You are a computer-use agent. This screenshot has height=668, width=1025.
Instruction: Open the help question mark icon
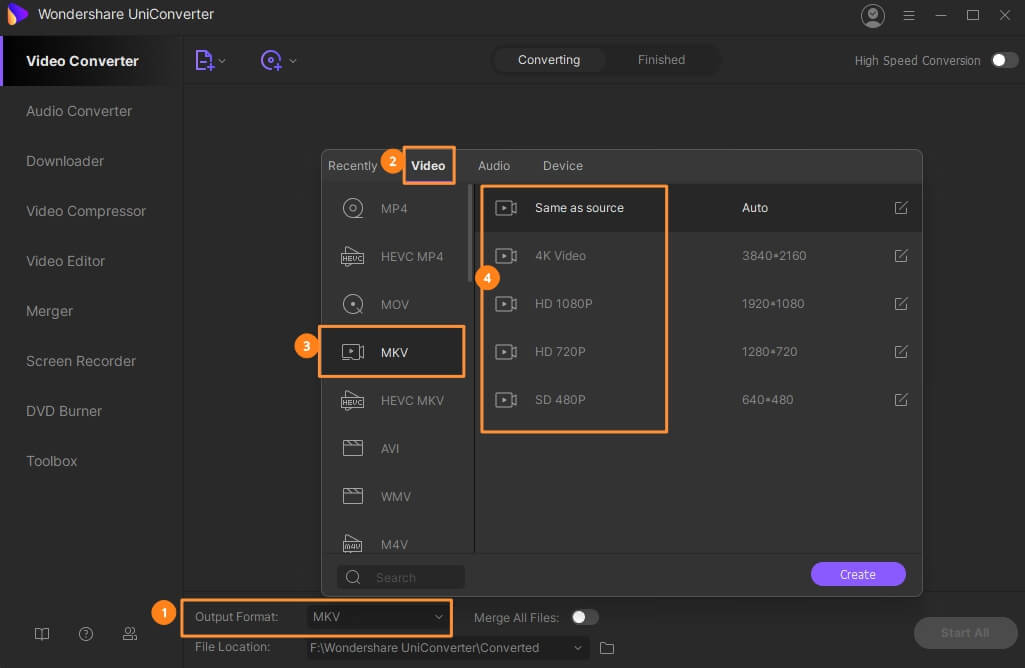click(86, 633)
